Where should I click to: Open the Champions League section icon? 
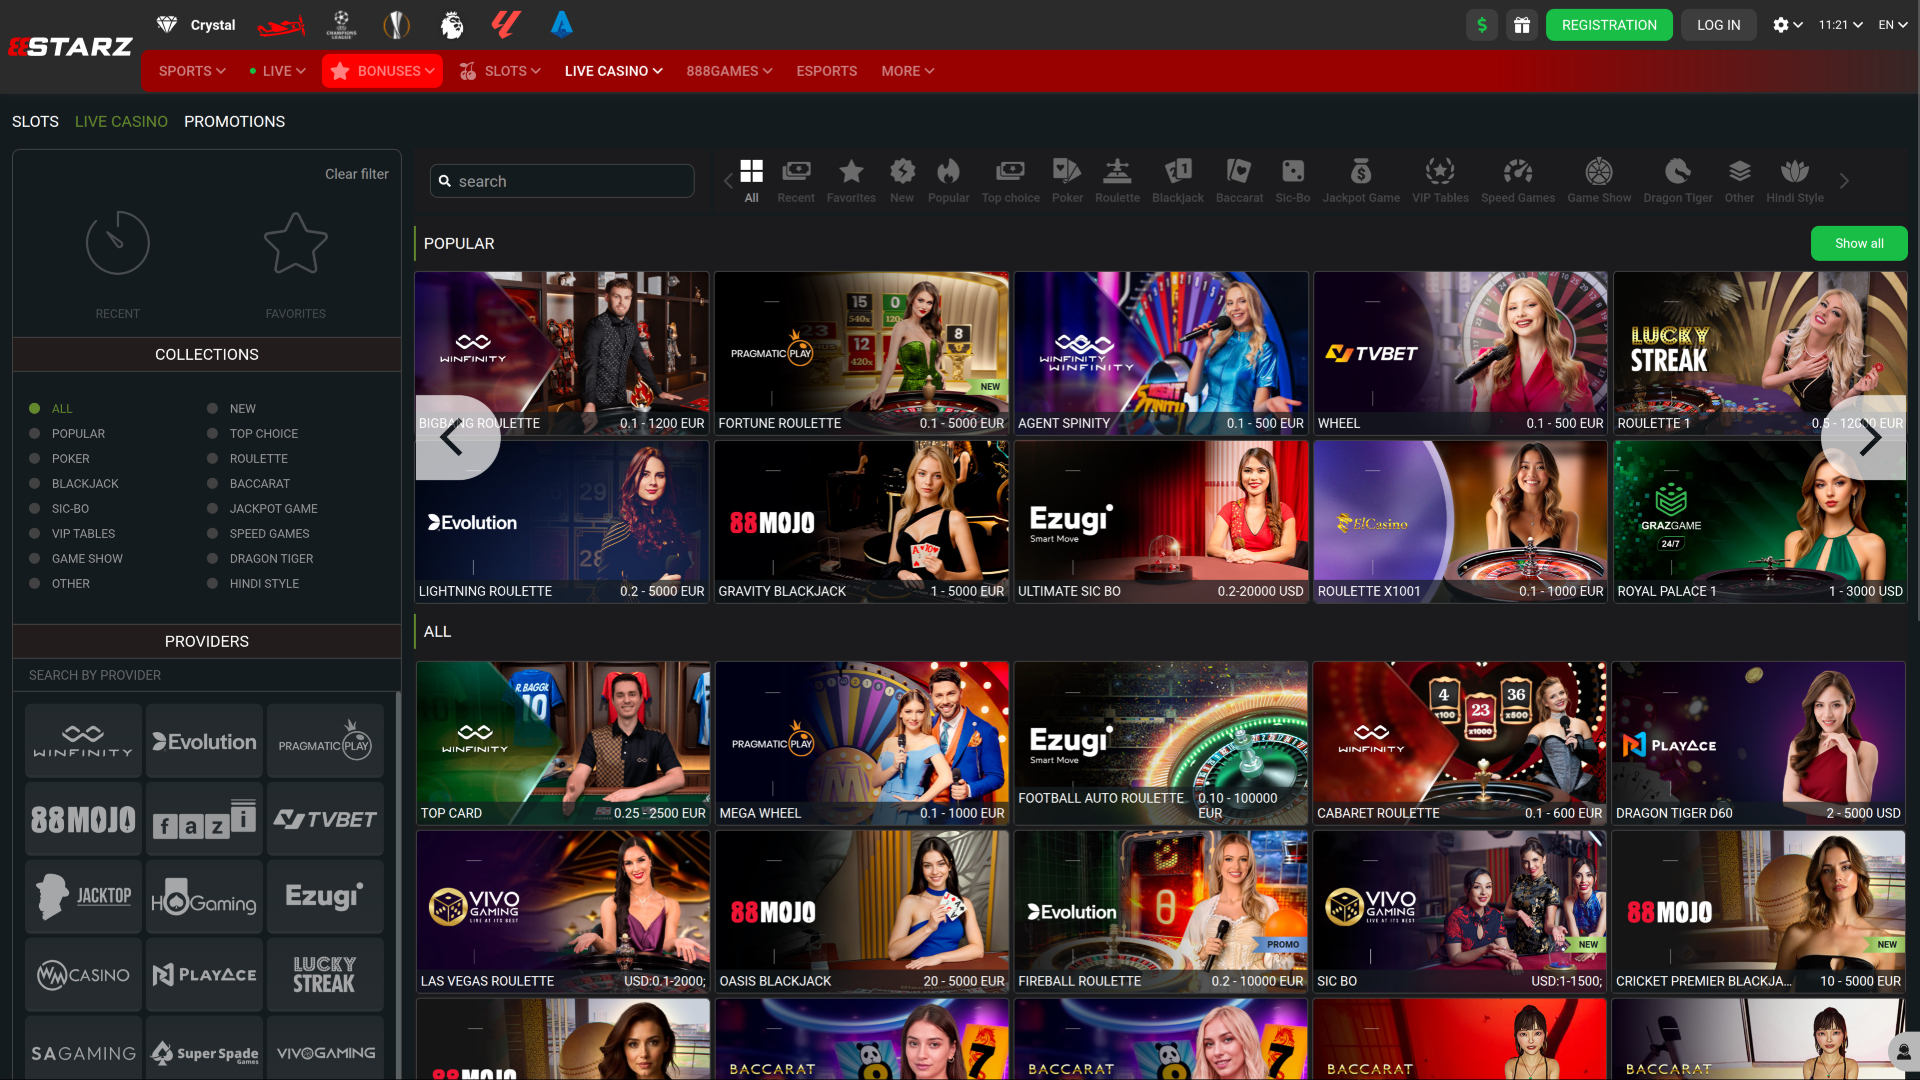(x=341, y=24)
